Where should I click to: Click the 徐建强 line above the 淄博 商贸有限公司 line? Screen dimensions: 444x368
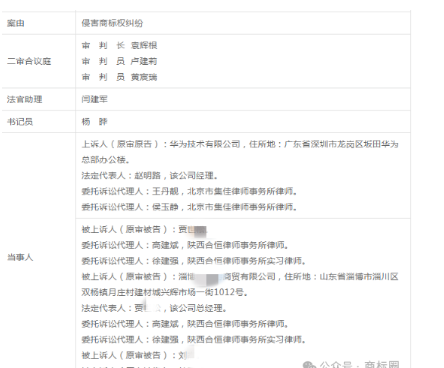coord(194,261)
